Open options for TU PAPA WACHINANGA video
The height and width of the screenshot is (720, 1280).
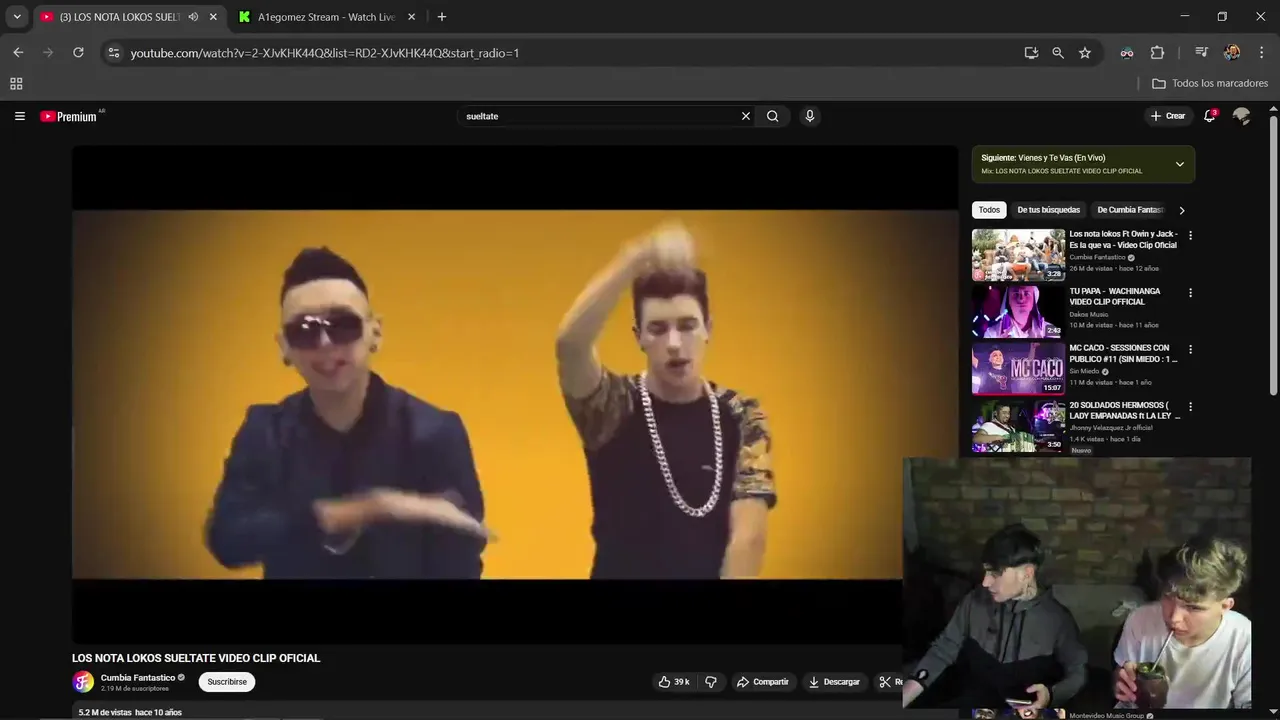coord(1190,293)
